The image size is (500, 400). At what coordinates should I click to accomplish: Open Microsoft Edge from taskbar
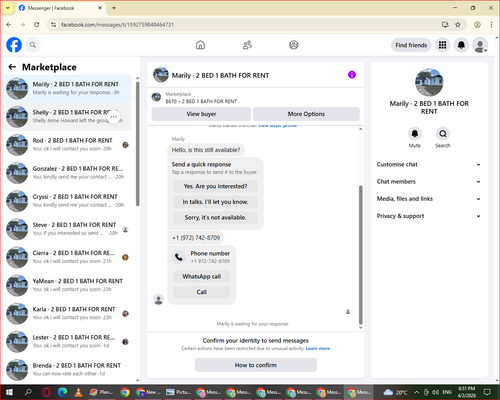[x=62, y=392]
